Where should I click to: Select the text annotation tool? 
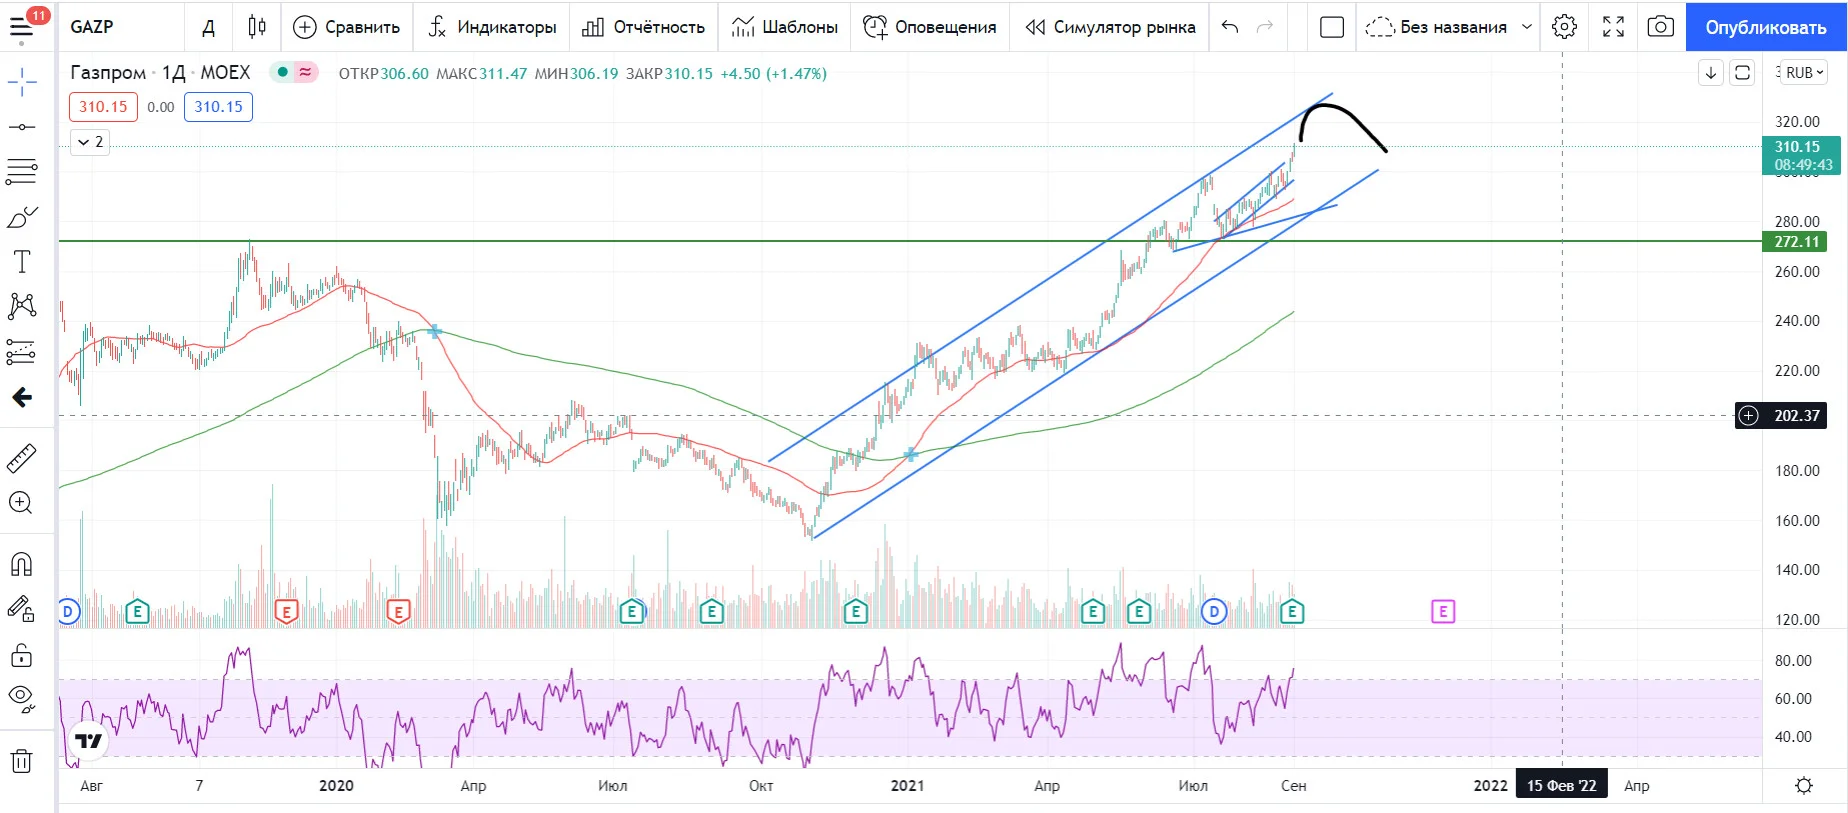click(22, 262)
